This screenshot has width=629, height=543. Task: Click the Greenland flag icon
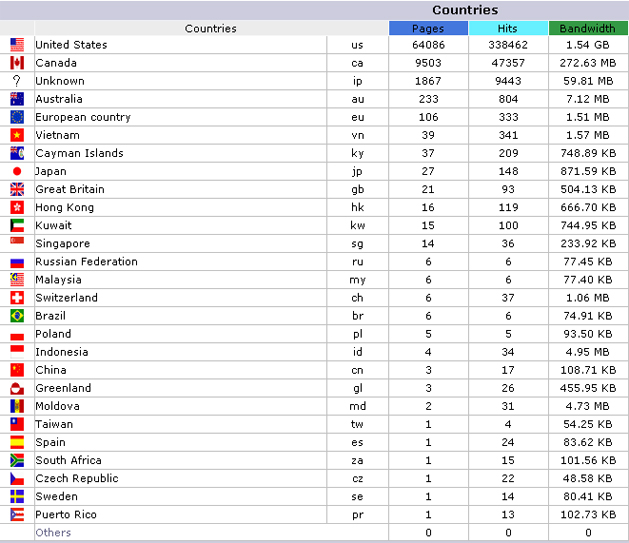17,388
